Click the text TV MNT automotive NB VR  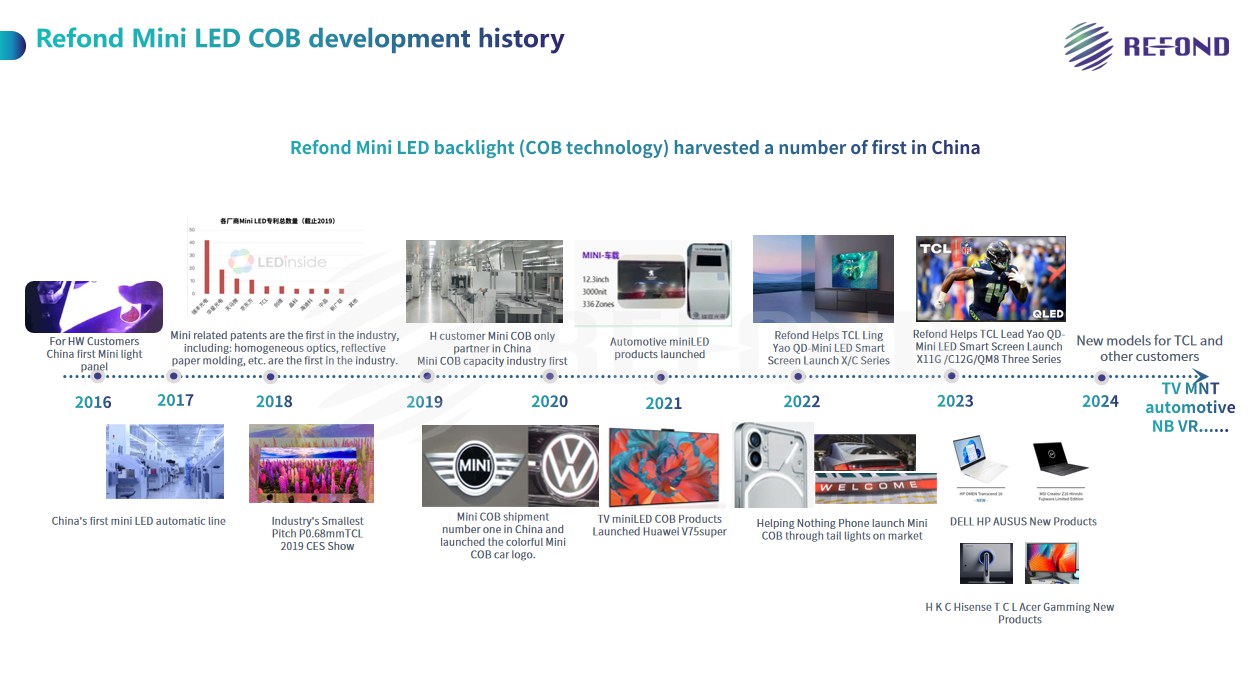pyautogui.click(x=1190, y=407)
